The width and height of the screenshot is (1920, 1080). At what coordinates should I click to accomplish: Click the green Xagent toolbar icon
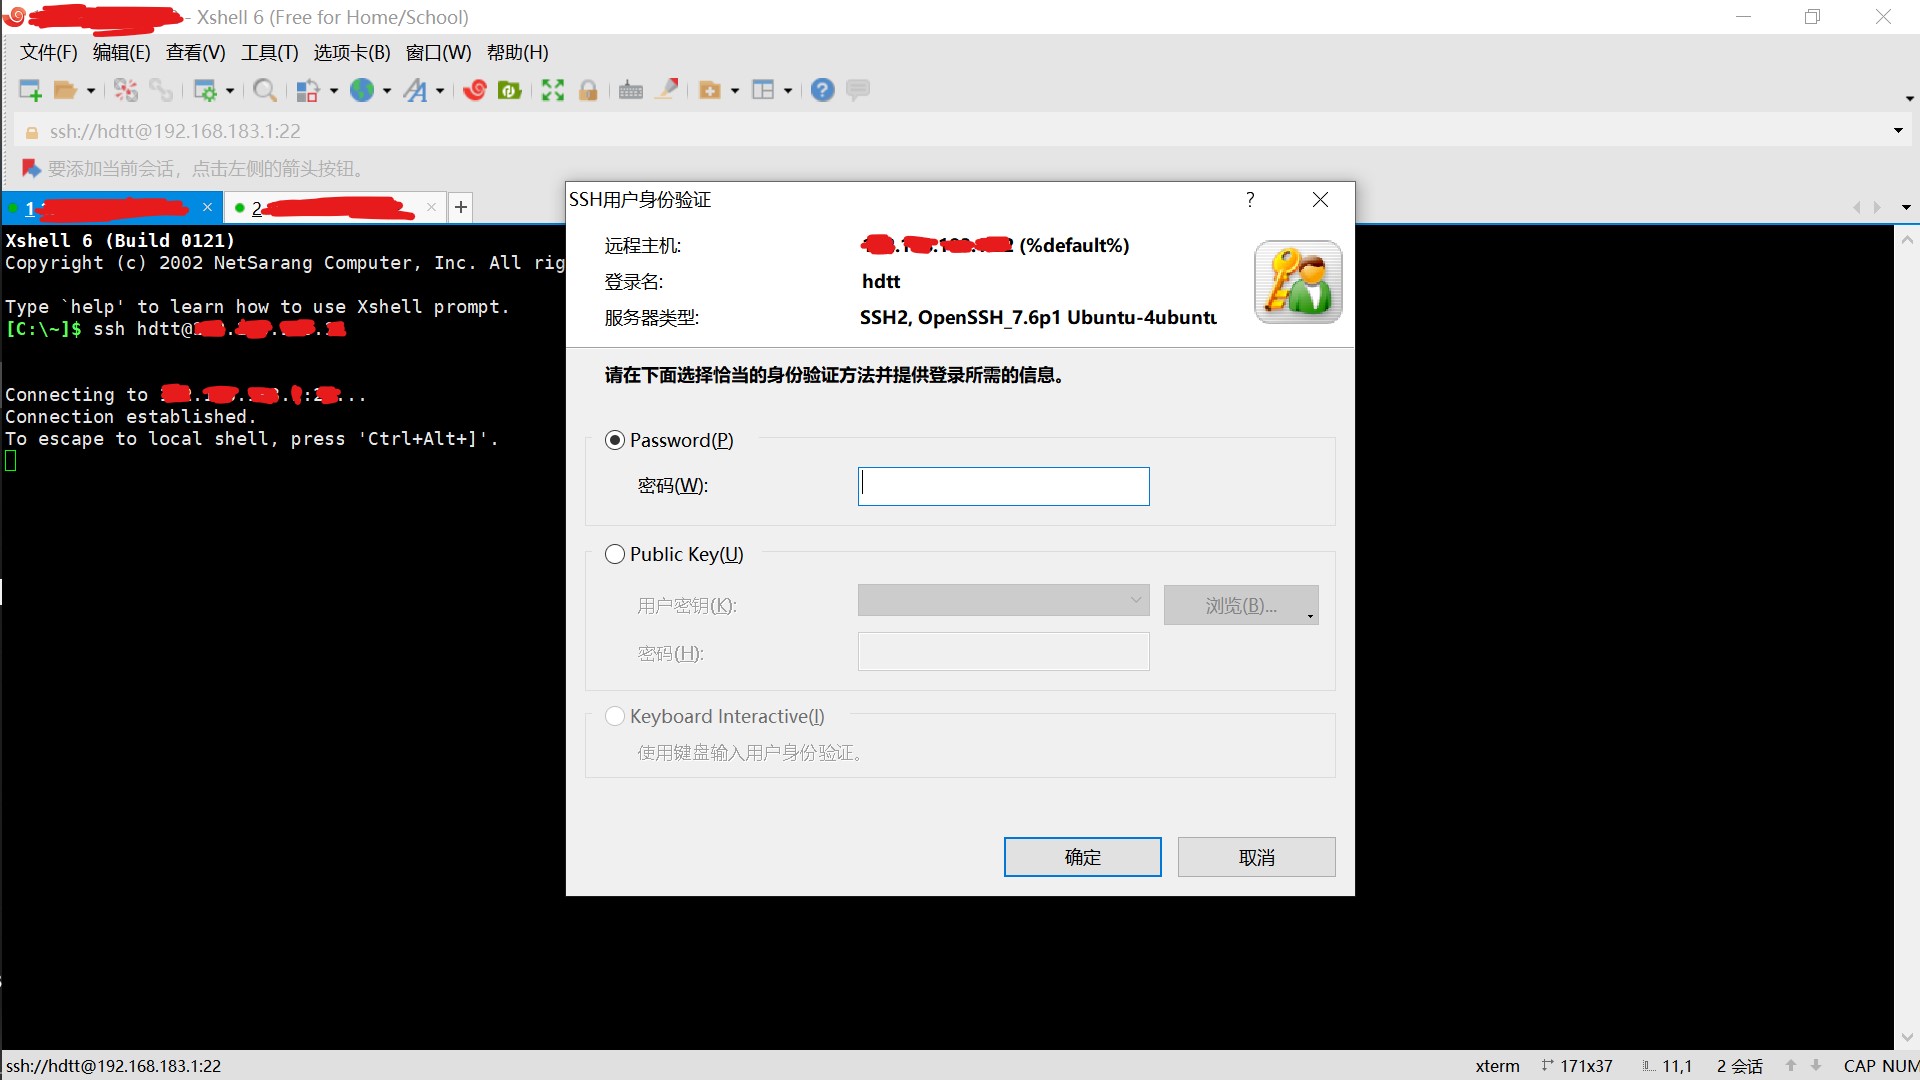[x=510, y=90]
